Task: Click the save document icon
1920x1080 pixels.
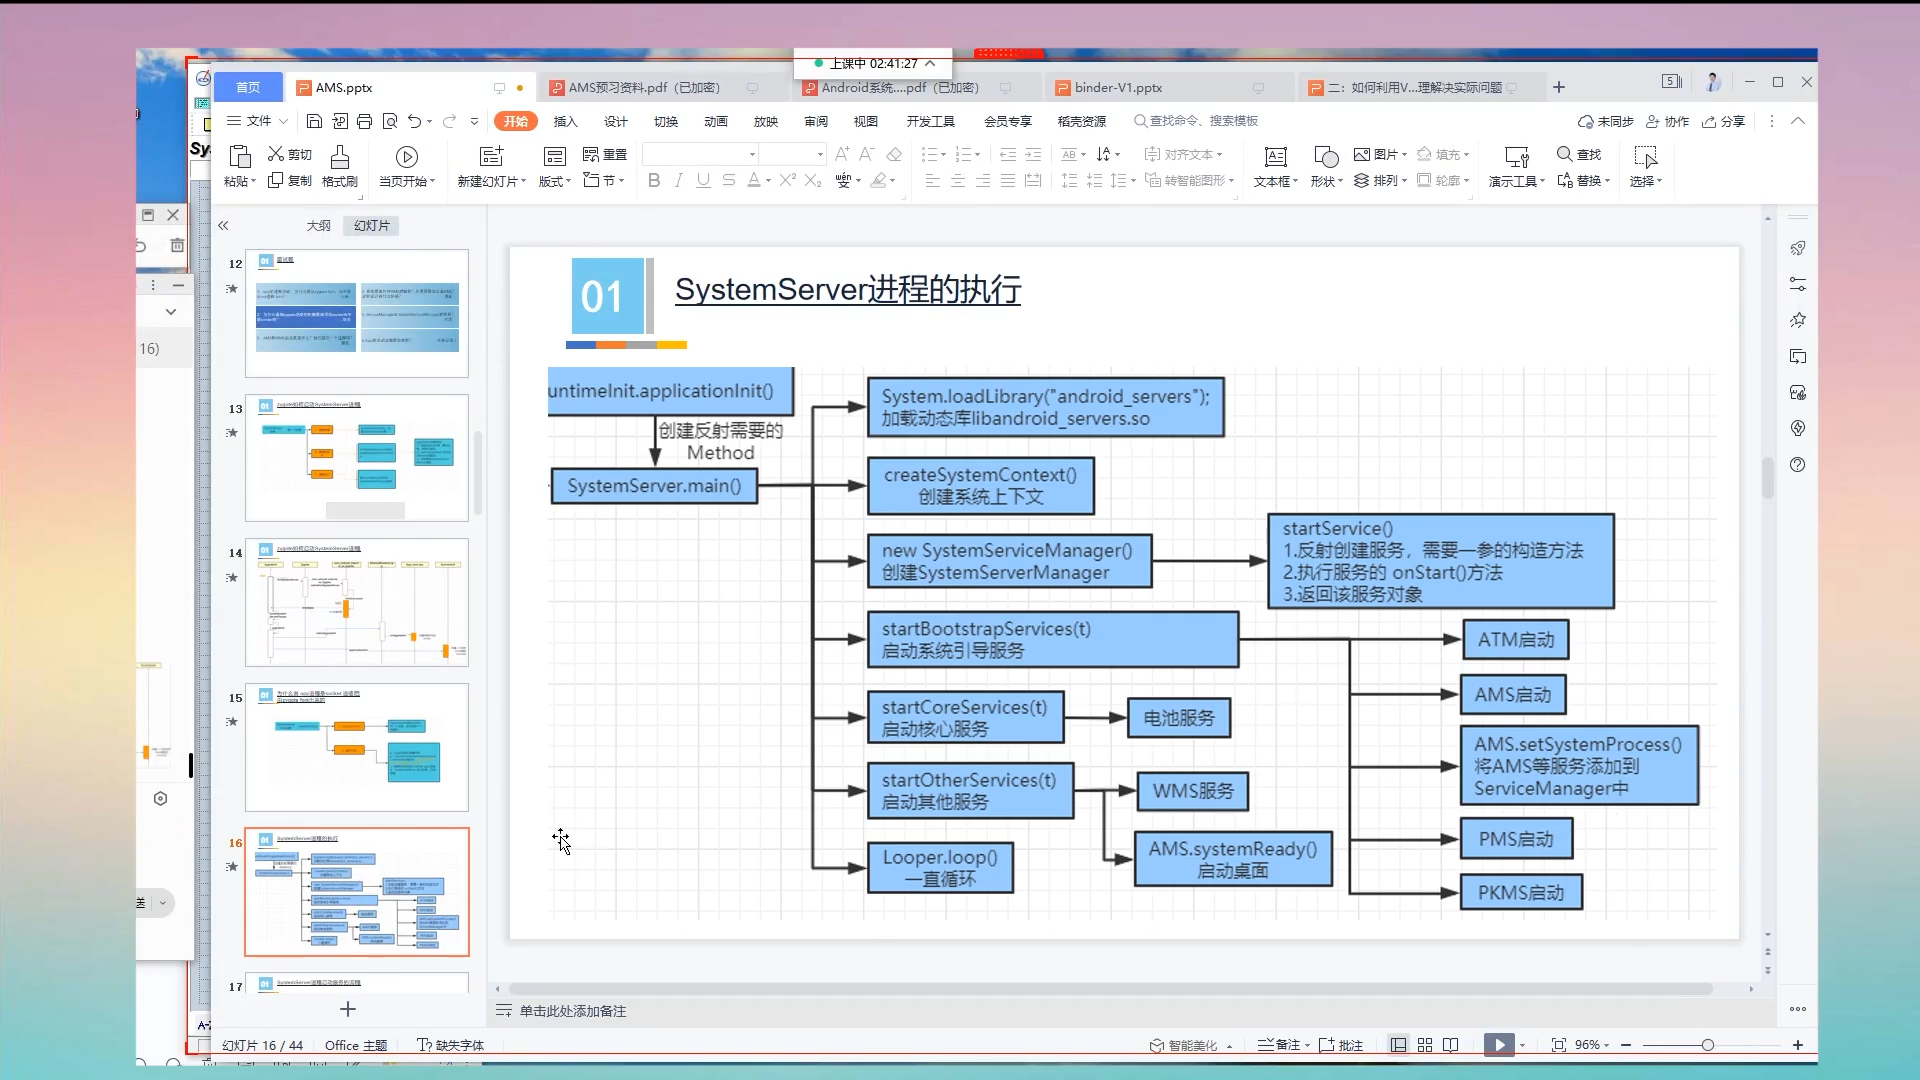Action: point(314,121)
